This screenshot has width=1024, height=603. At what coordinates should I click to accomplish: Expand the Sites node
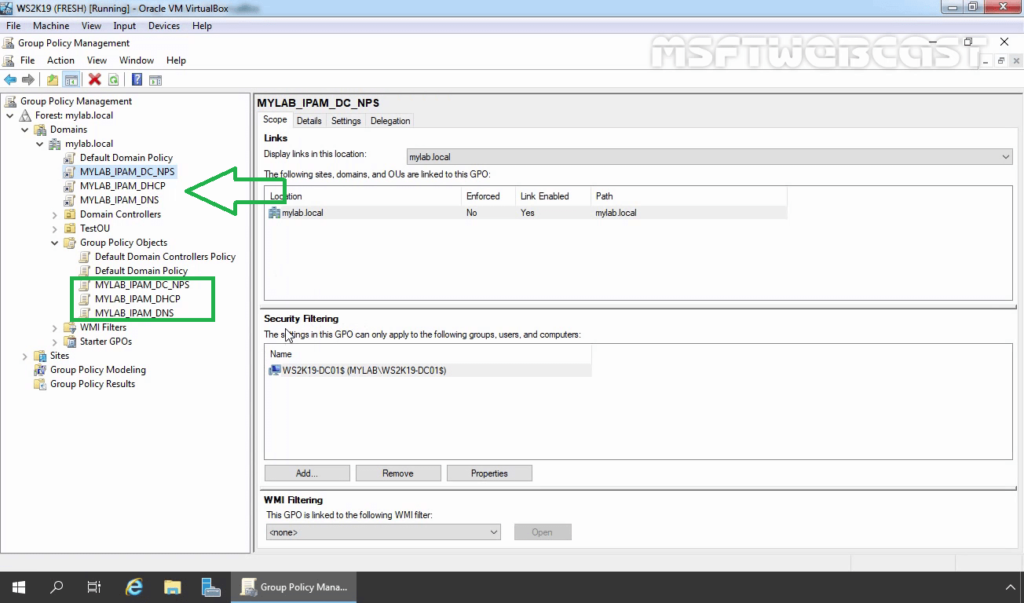[x=25, y=356]
